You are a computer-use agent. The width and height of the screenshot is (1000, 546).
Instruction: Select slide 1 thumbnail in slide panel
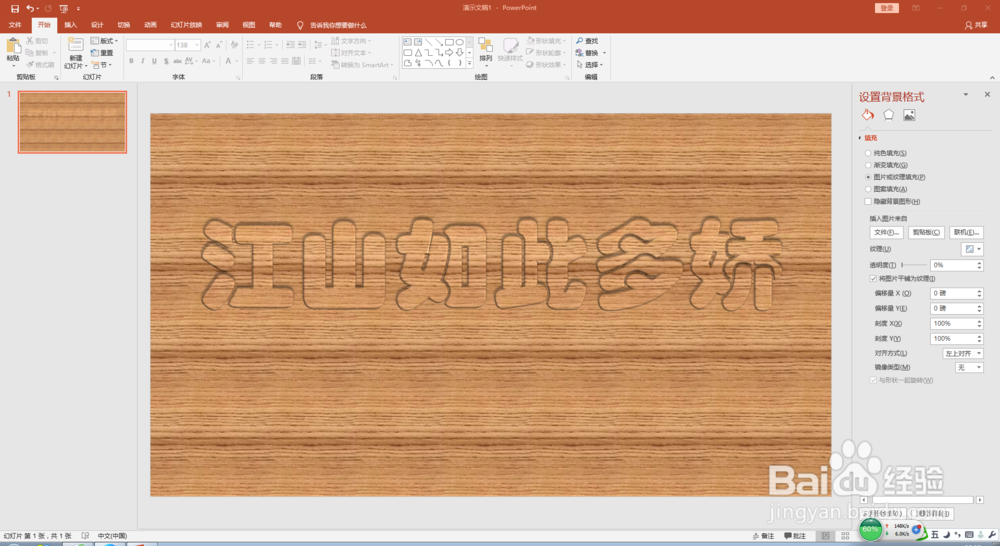(x=73, y=122)
